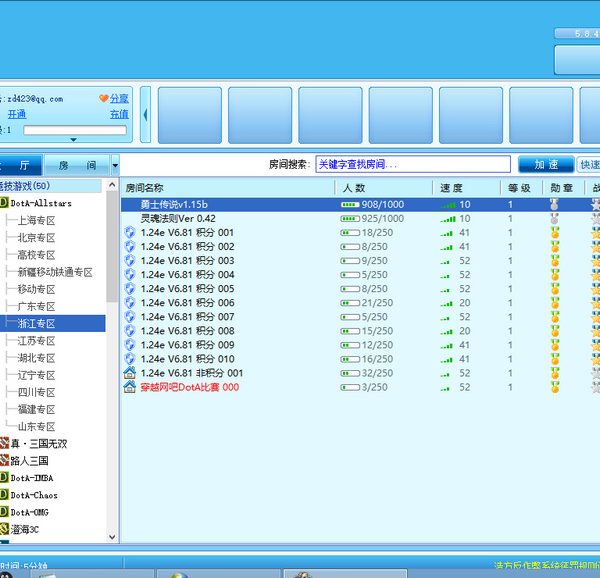Click house icon of 穿越网吧DotA比赛 000 room
This screenshot has width=600, height=578.
coord(129,386)
